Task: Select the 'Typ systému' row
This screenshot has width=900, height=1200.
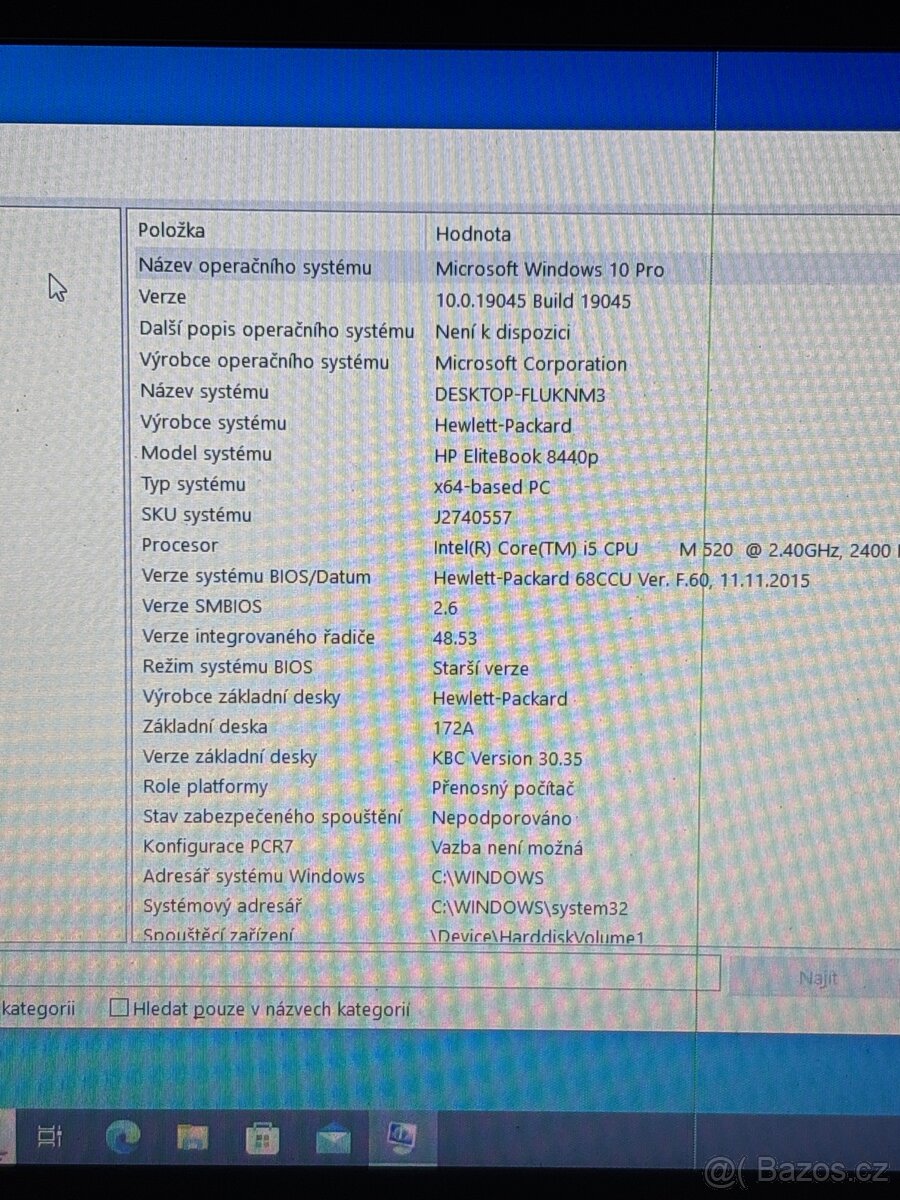Action: point(193,484)
